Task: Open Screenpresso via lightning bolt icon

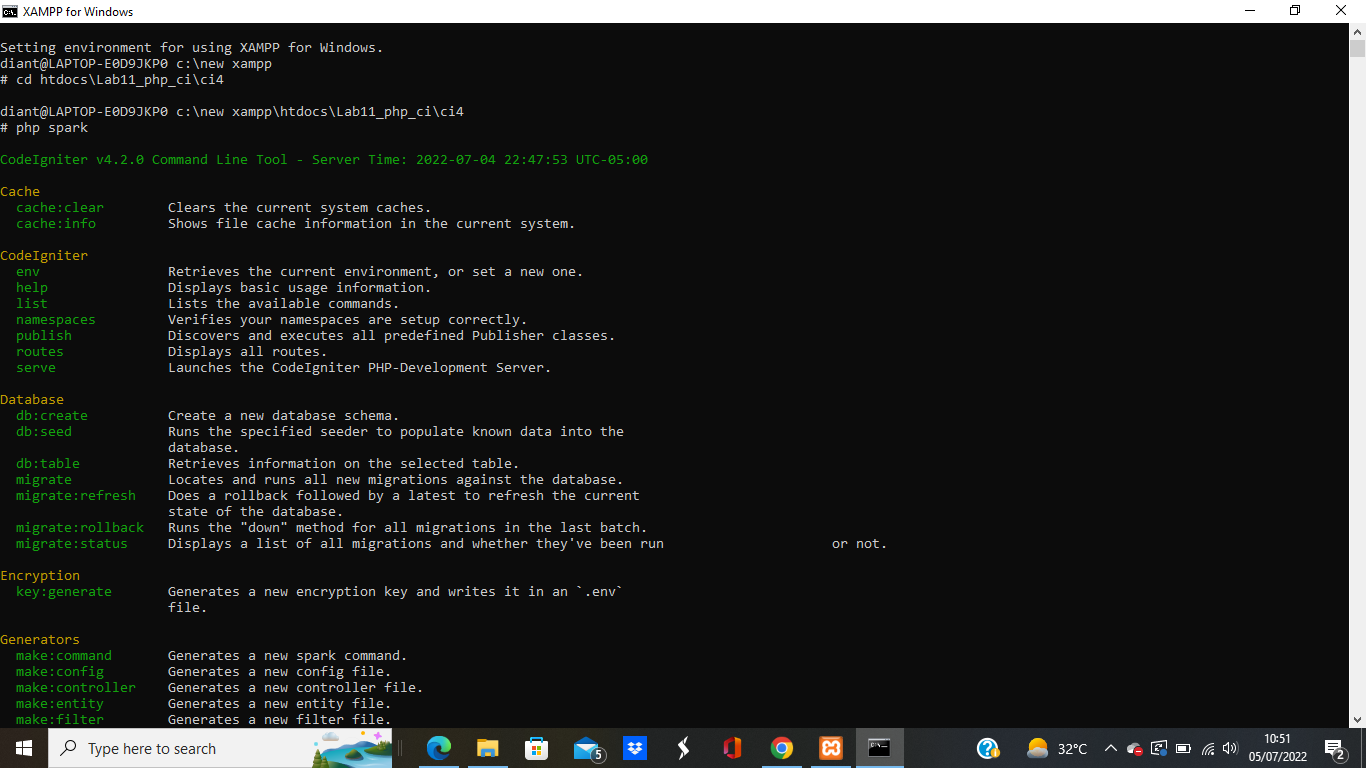Action: [x=682, y=748]
